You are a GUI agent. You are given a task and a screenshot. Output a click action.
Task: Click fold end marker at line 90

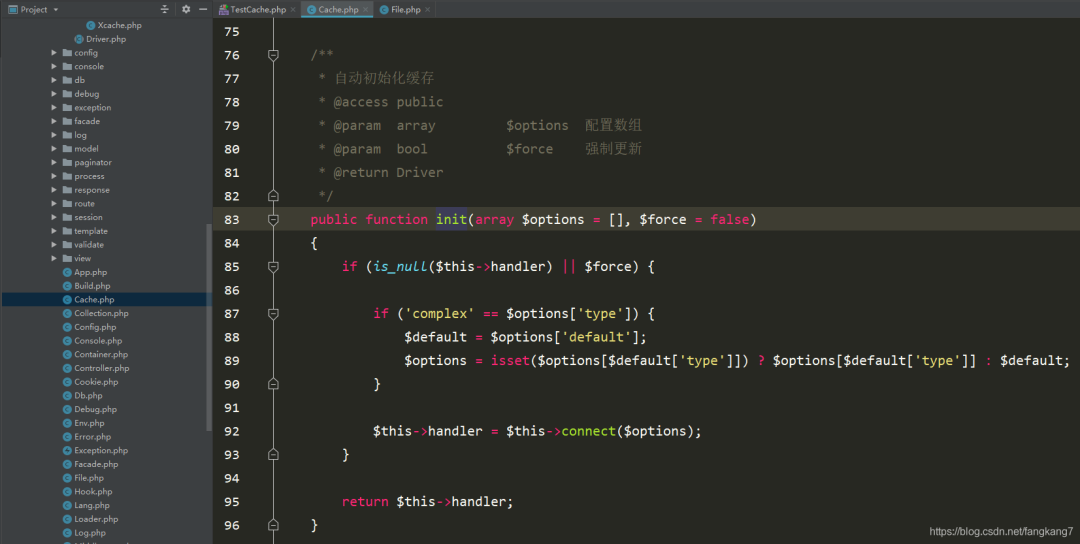pos(273,384)
